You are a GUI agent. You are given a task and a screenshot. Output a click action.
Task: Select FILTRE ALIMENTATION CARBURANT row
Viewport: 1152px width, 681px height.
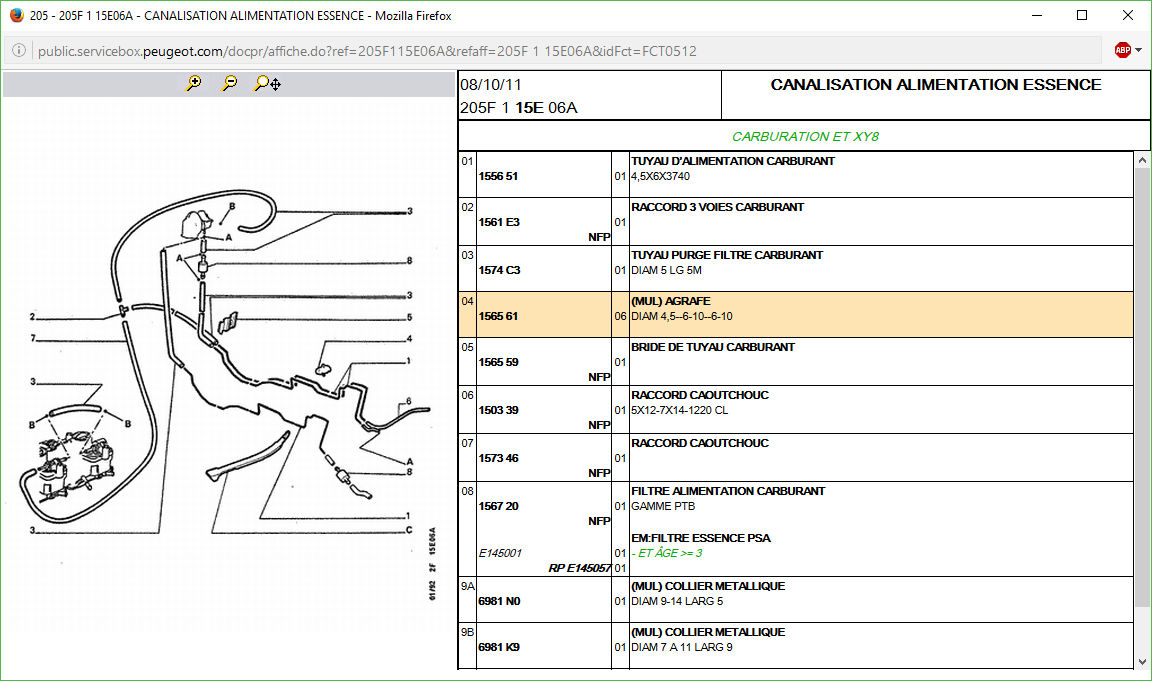pos(728,491)
